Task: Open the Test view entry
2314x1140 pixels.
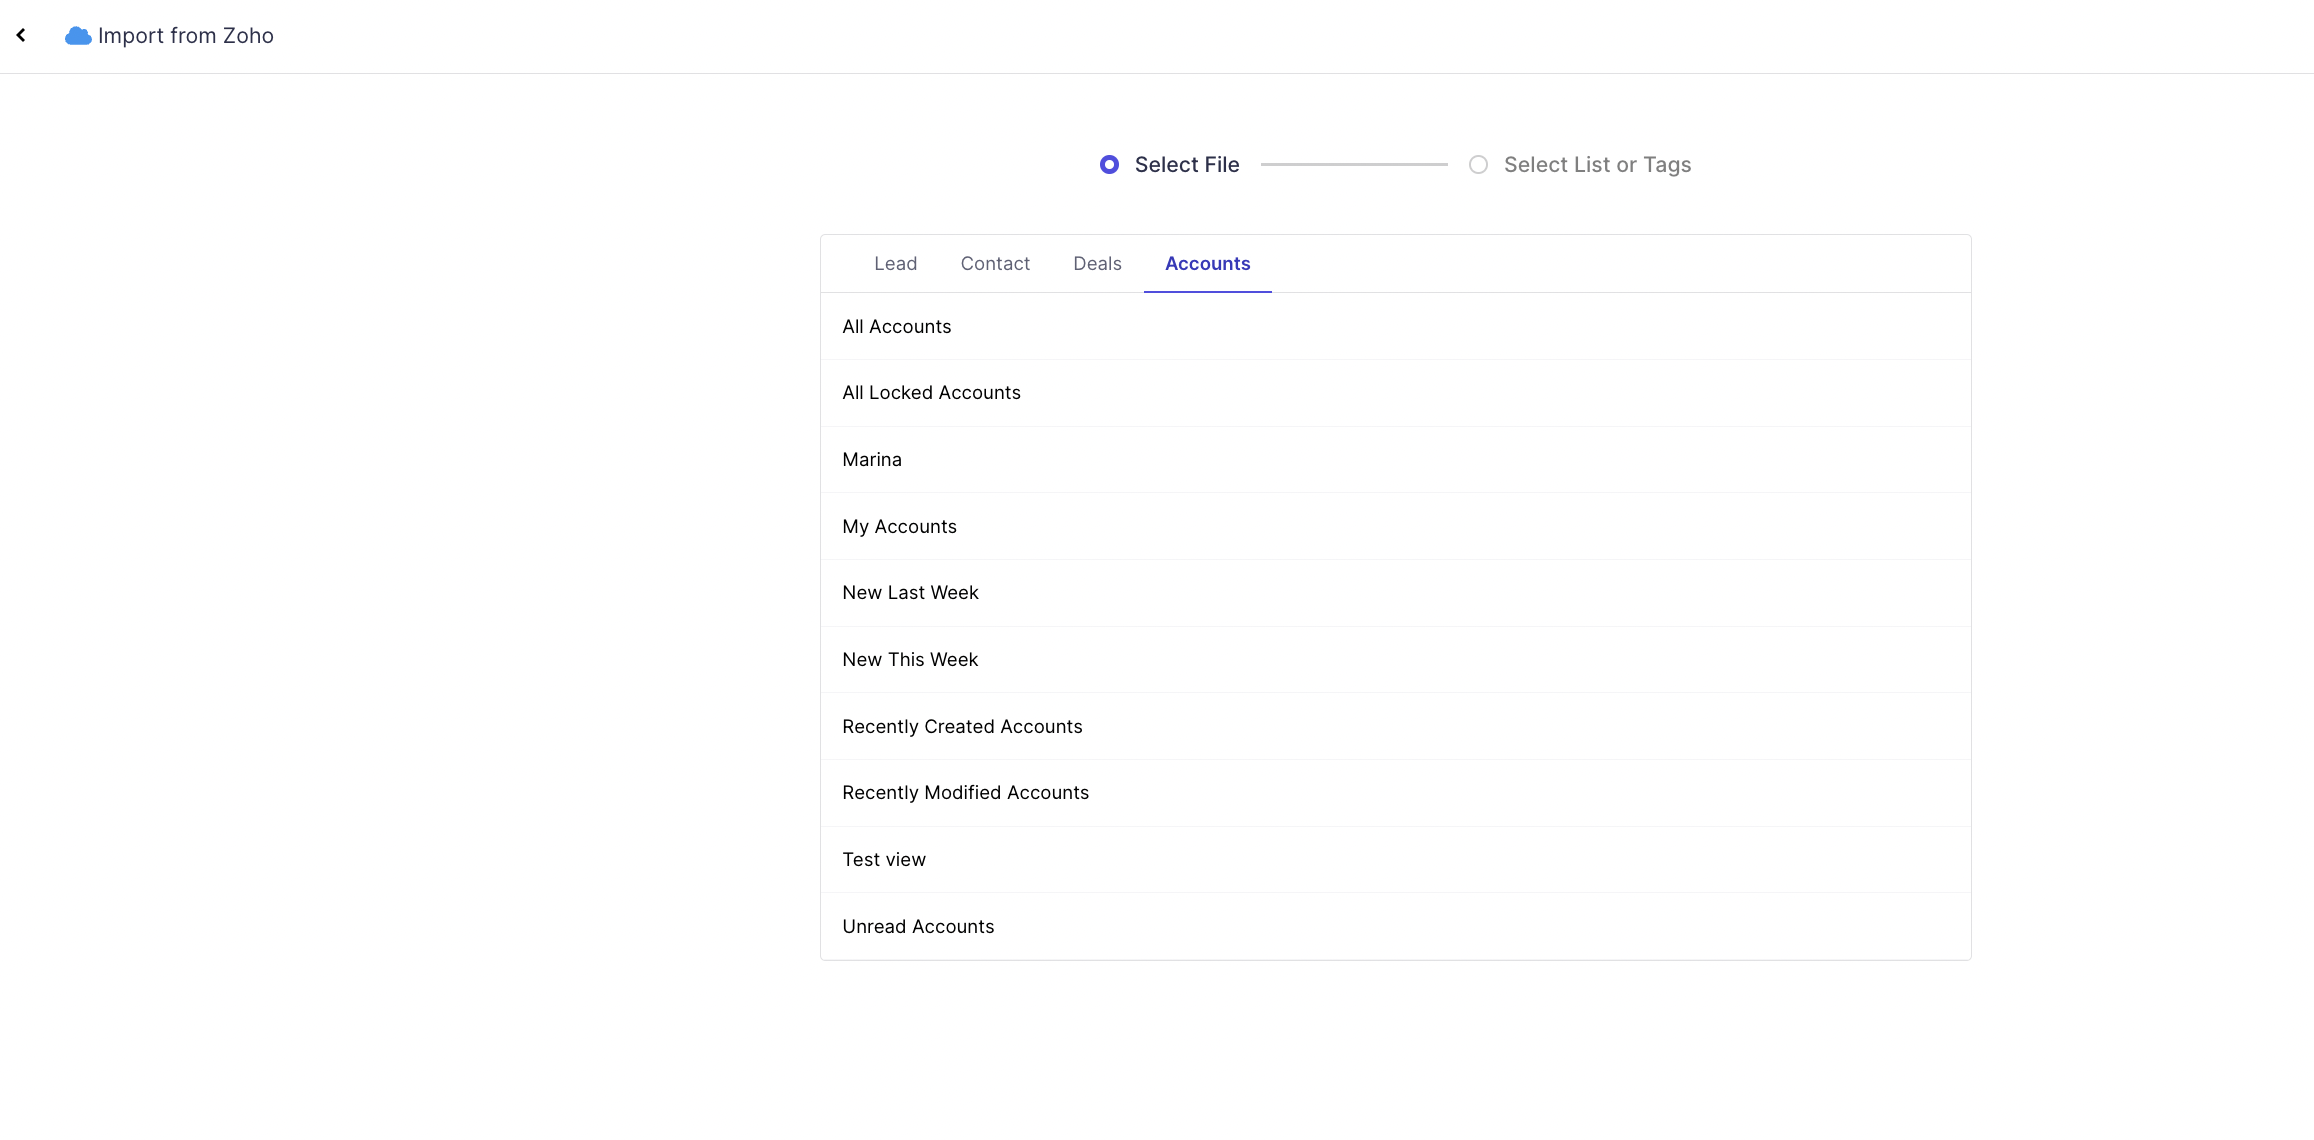Action: pos(884,860)
